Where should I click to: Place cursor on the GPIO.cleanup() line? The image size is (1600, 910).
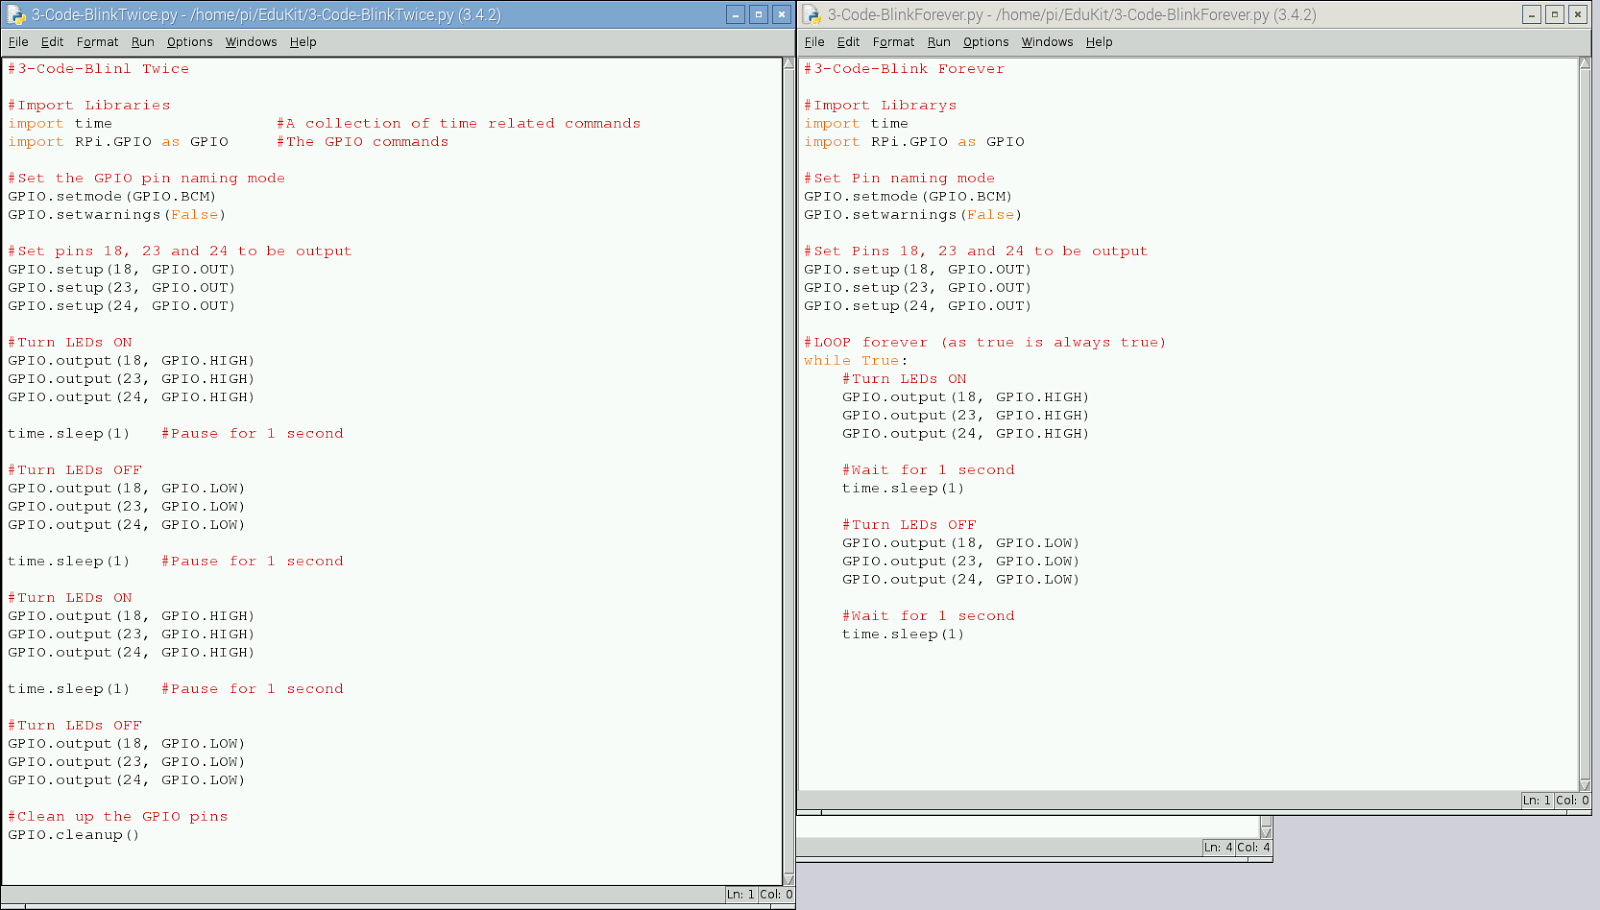[68, 834]
